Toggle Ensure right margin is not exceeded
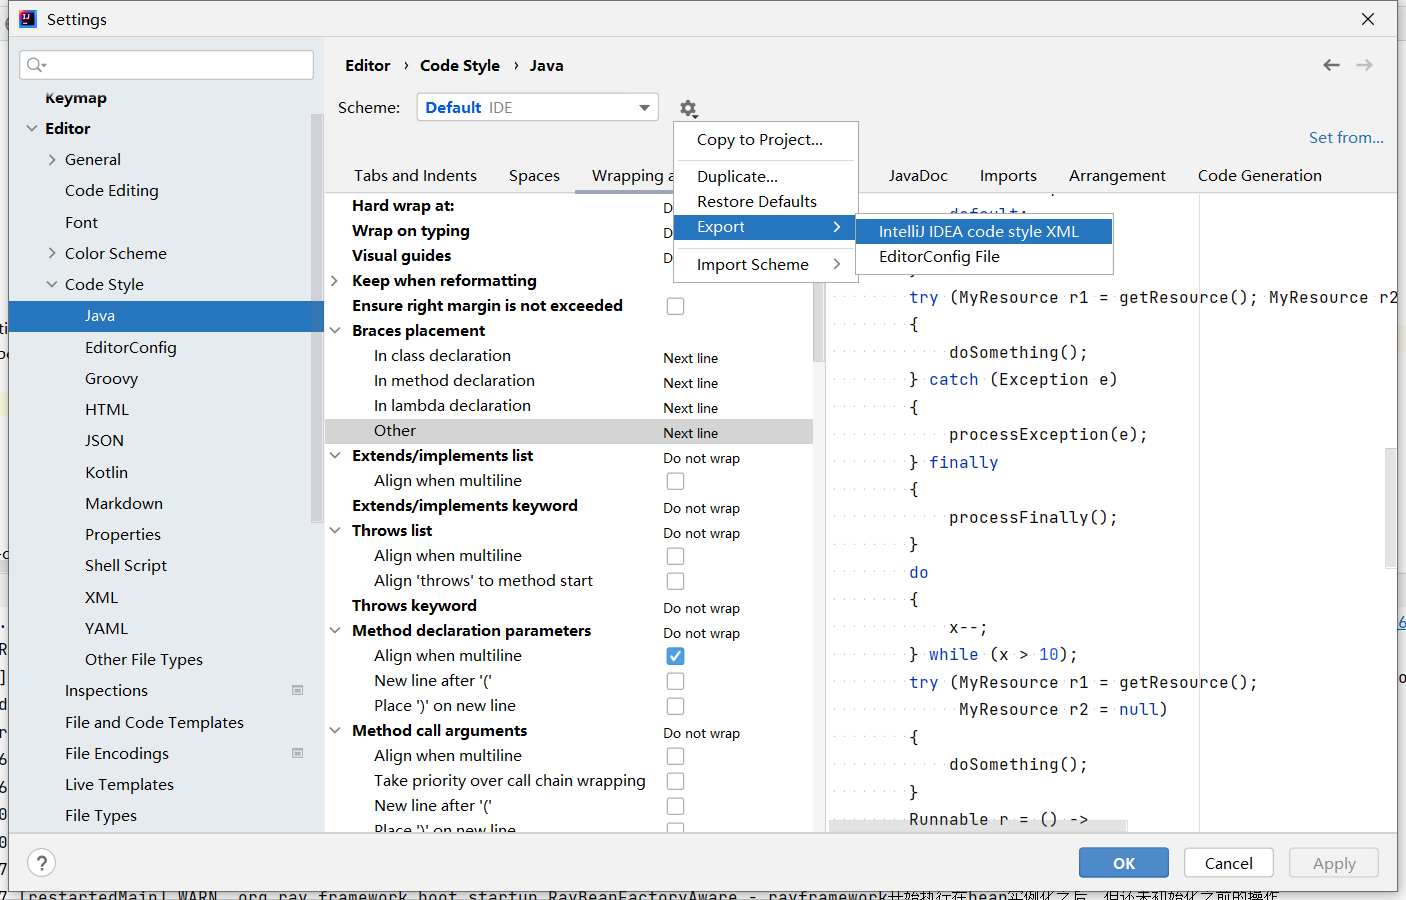The height and width of the screenshot is (900, 1406). tap(676, 306)
